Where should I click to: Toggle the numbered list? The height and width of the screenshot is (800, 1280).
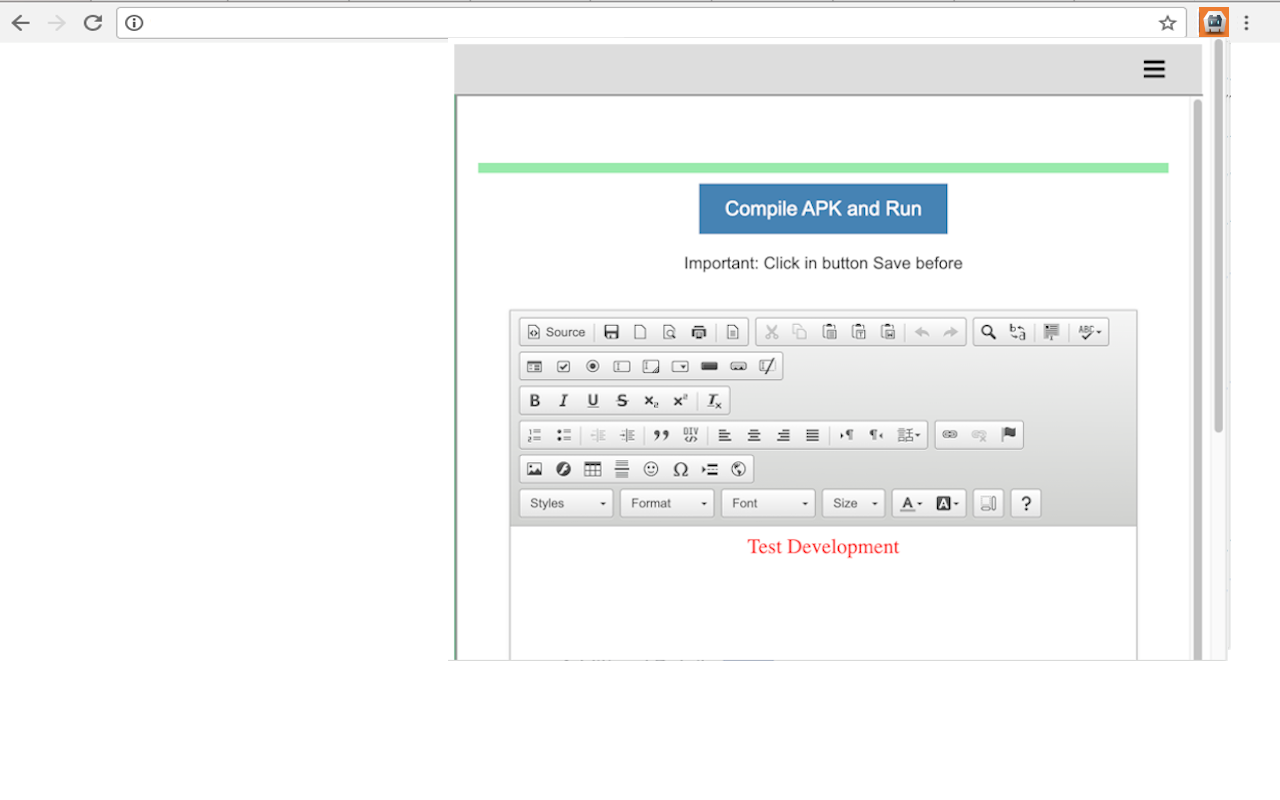[x=535, y=435]
